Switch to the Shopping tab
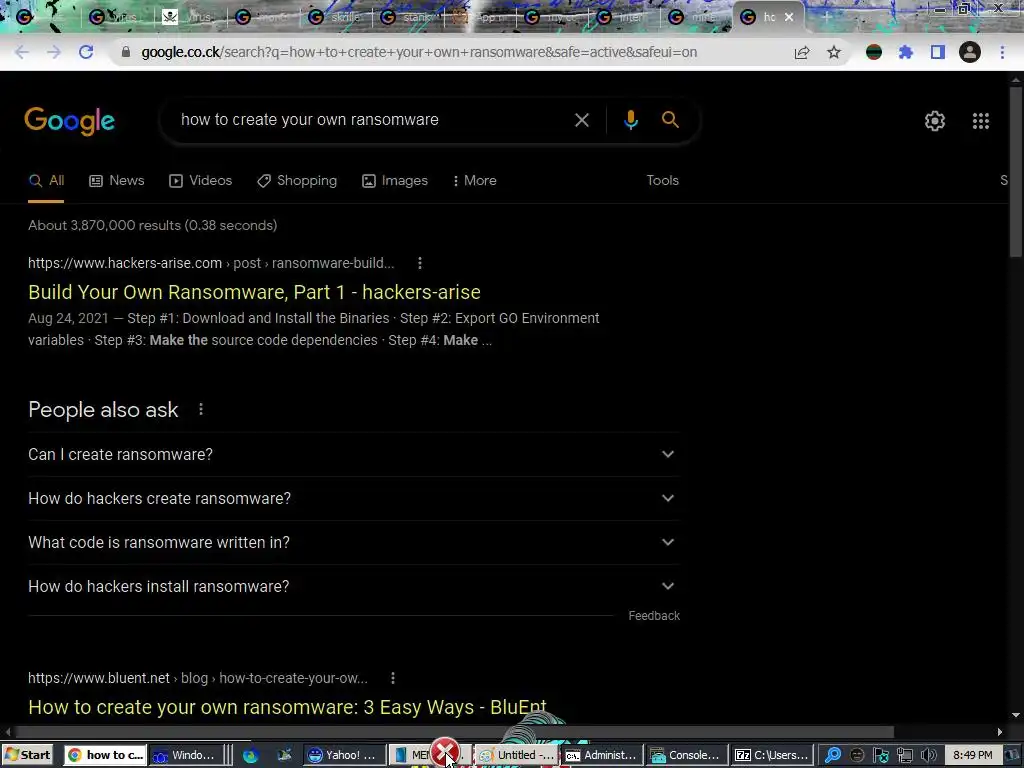 [x=297, y=181]
